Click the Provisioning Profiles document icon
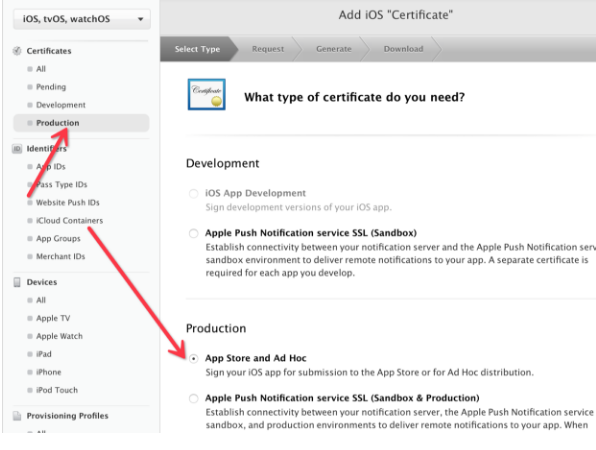The image size is (596, 450). tap(17, 416)
